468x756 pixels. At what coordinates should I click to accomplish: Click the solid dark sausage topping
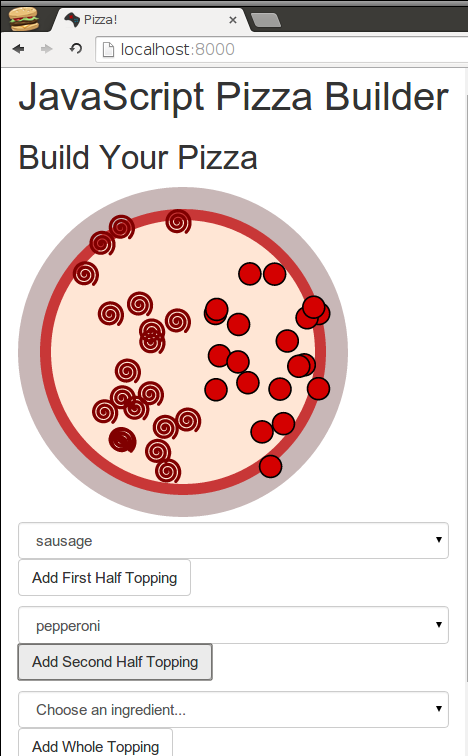(122, 440)
